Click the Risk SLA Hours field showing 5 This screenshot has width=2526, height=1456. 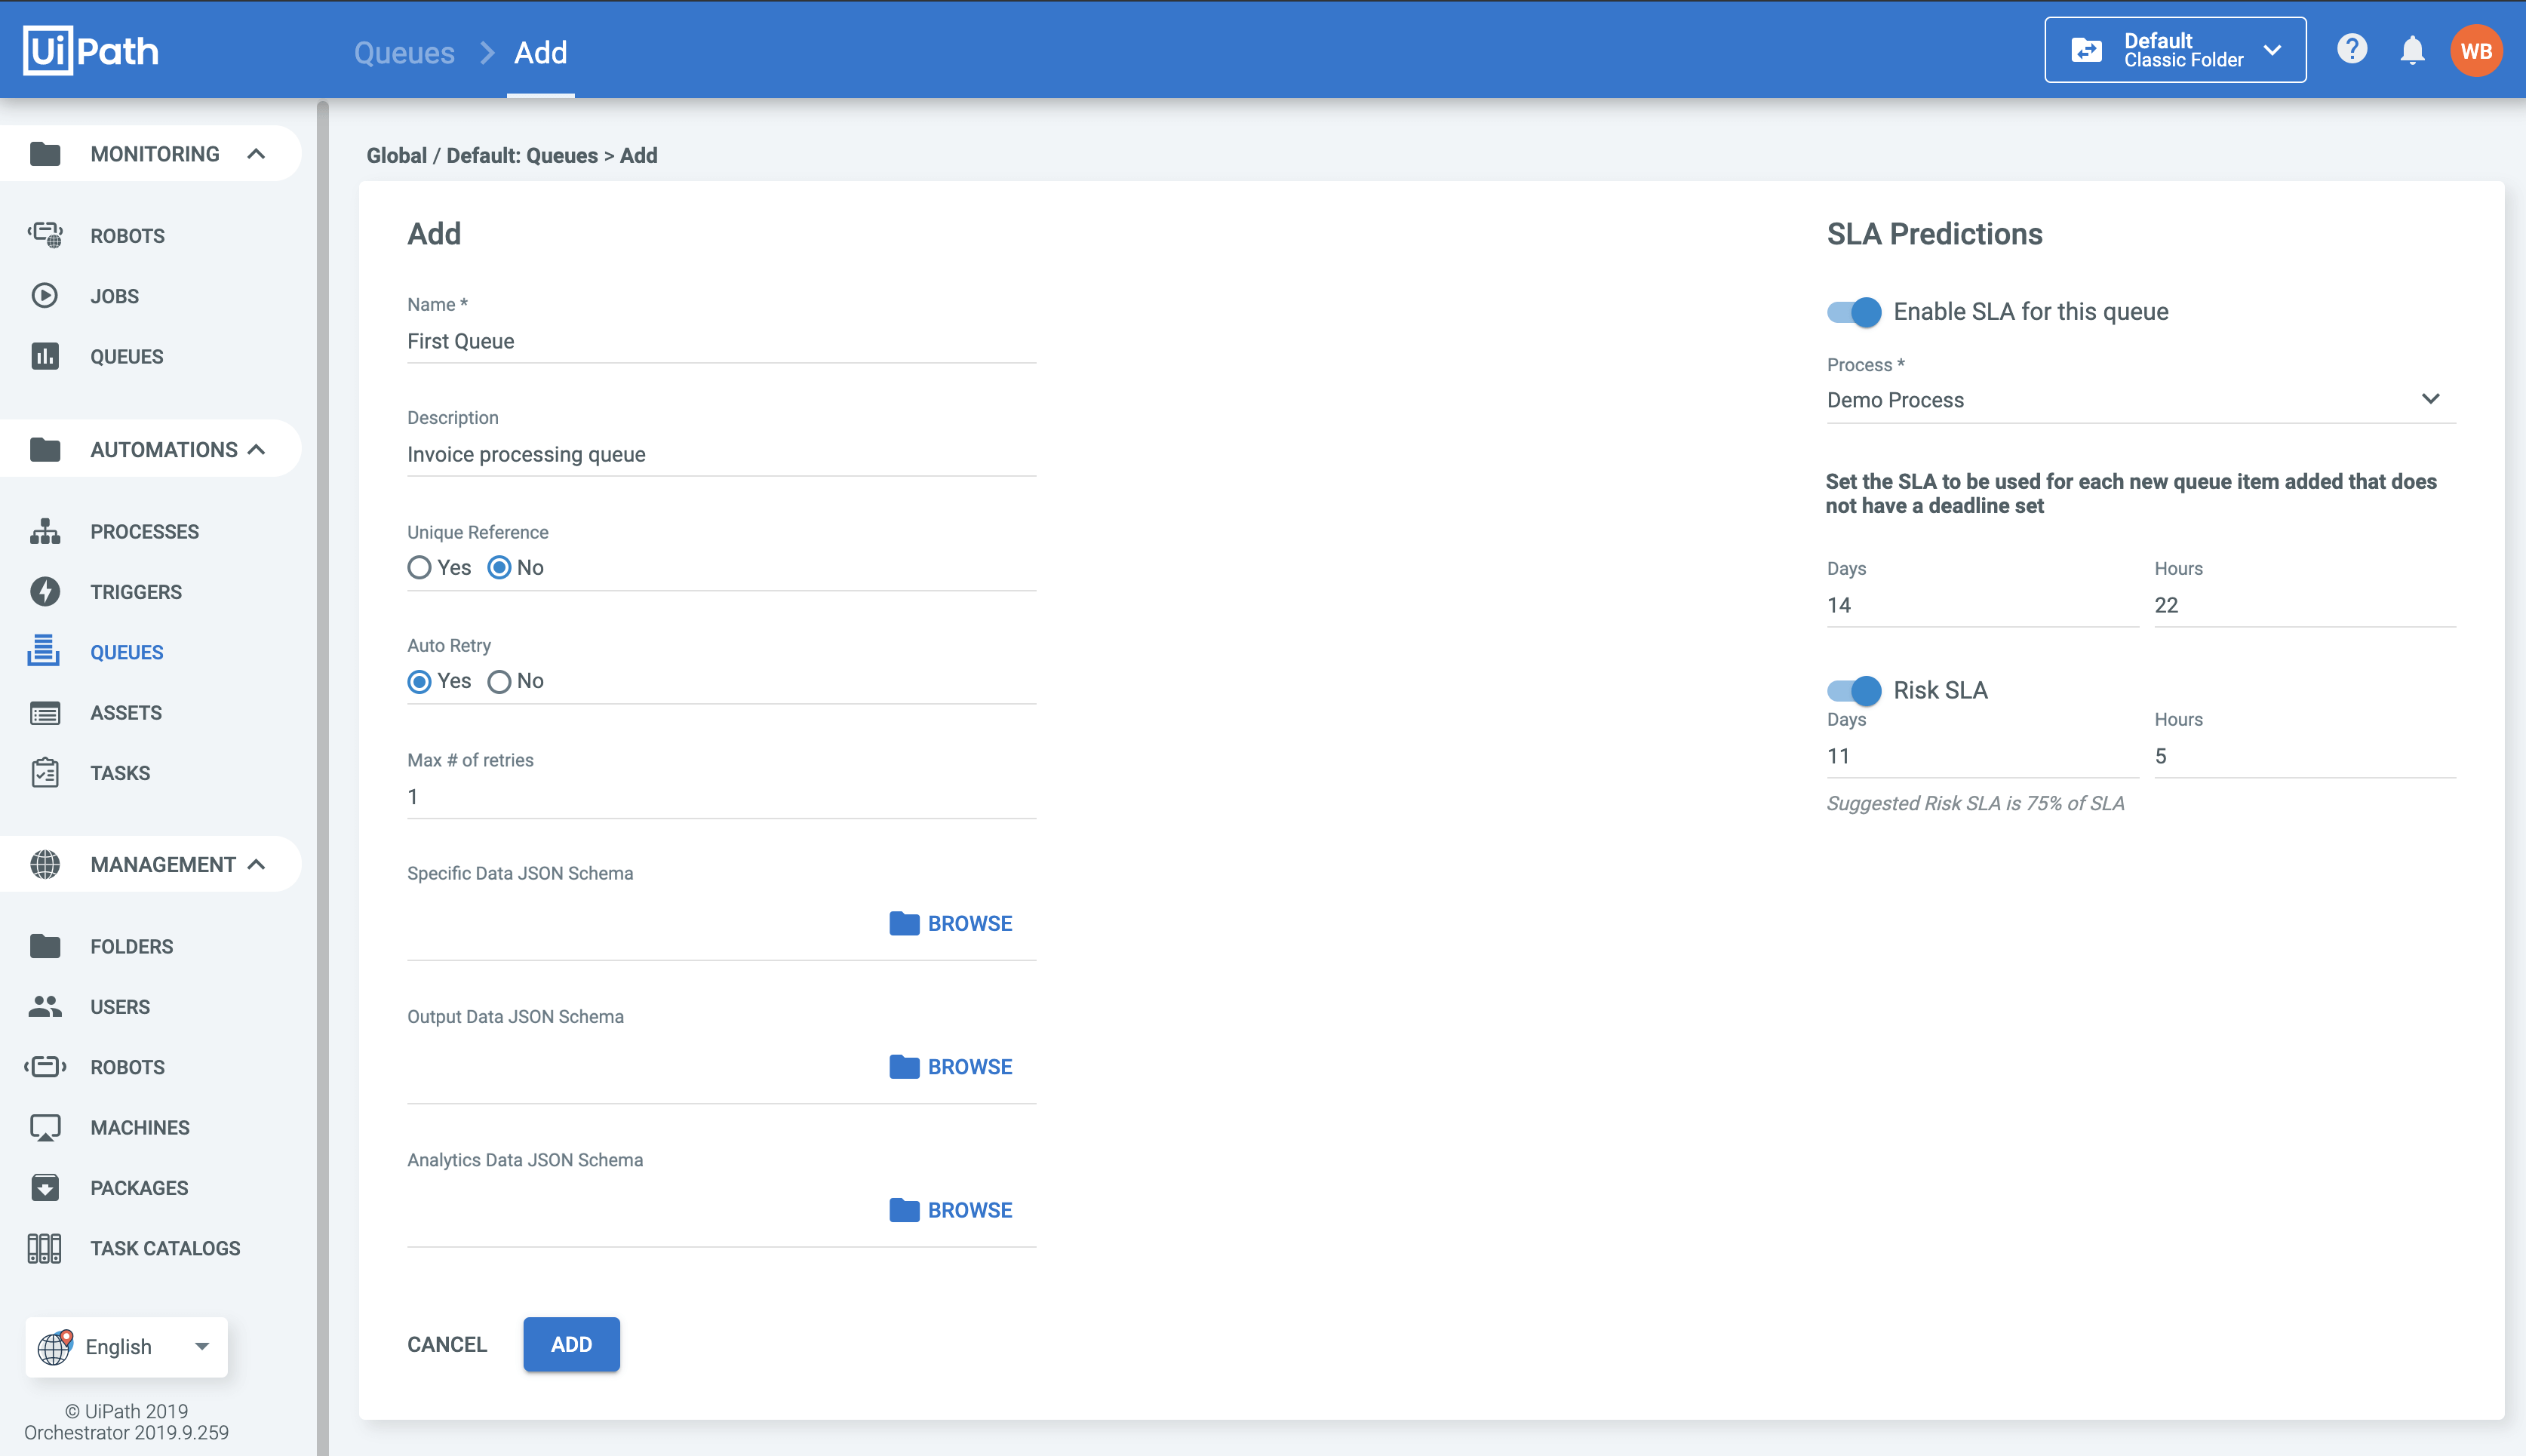(2305, 756)
